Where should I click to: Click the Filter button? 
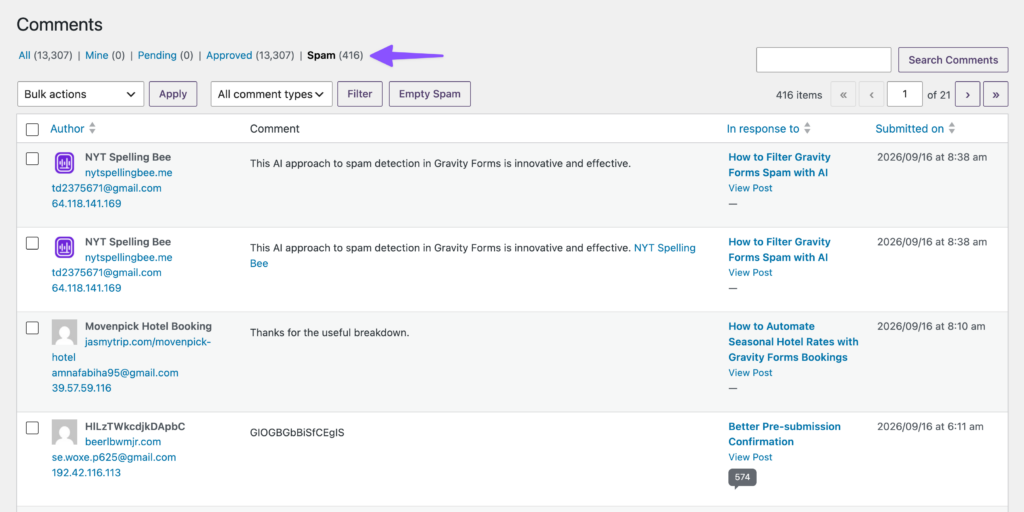[x=360, y=94]
